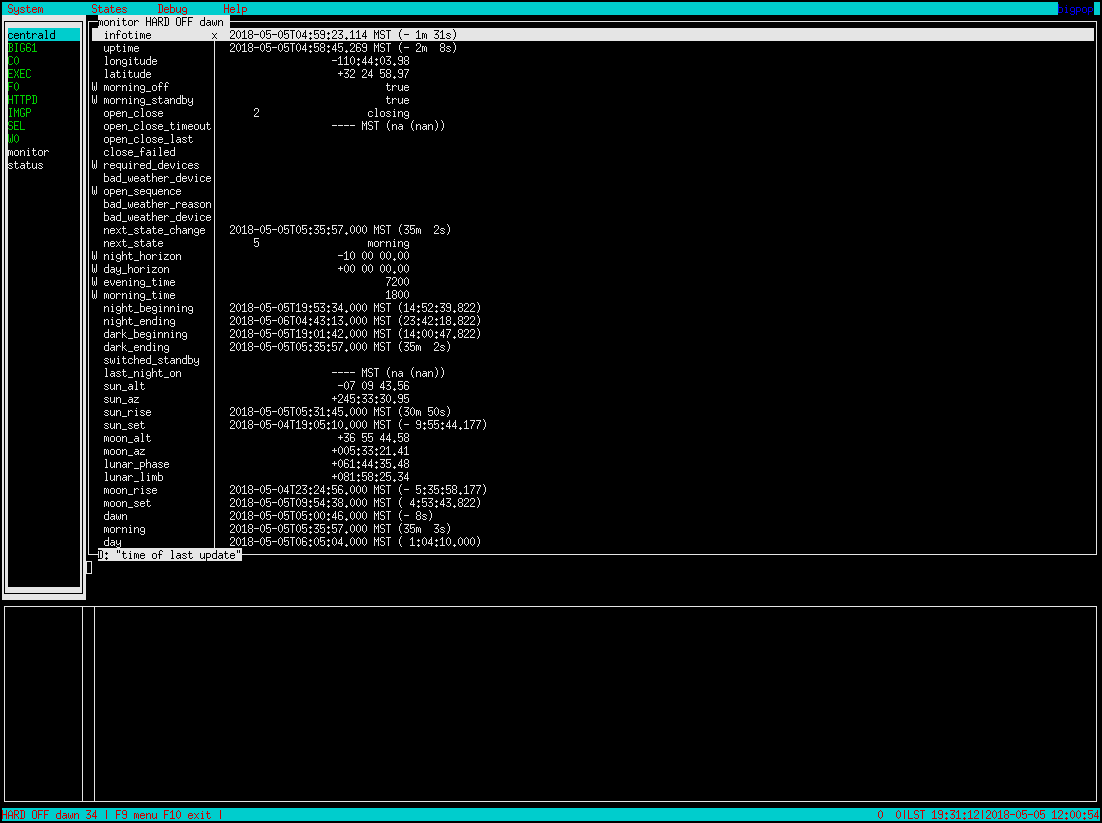Viewport: 1102px width, 823px height.
Task: Choose the HTTPD device in the list
Action: [23, 100]
